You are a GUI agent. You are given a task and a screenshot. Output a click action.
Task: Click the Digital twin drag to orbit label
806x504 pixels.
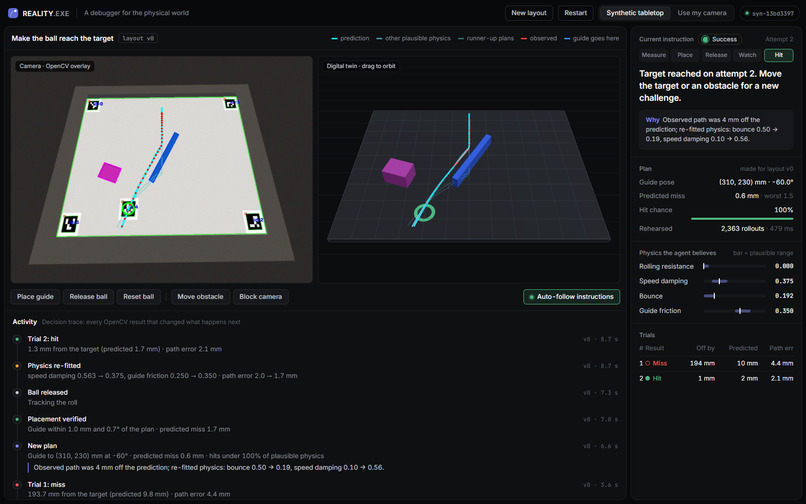click(361, 66)
